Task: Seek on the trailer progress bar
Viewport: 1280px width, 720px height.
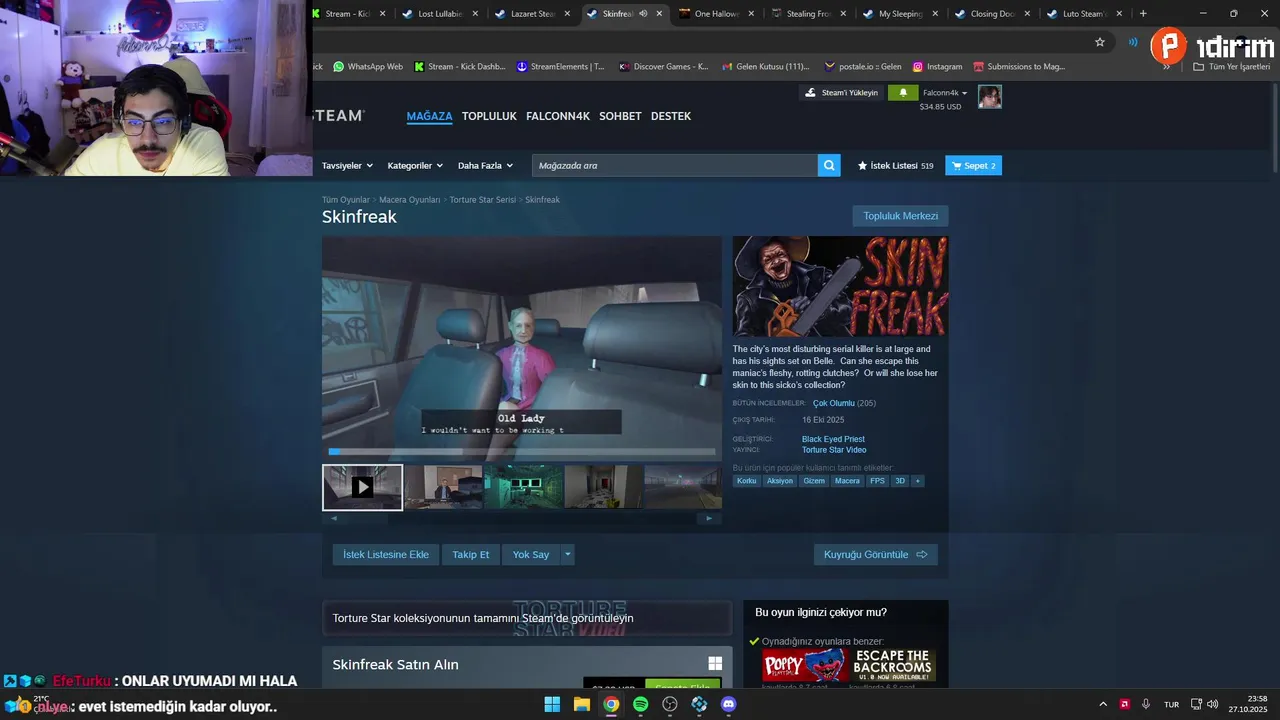Action: point(521,451)
